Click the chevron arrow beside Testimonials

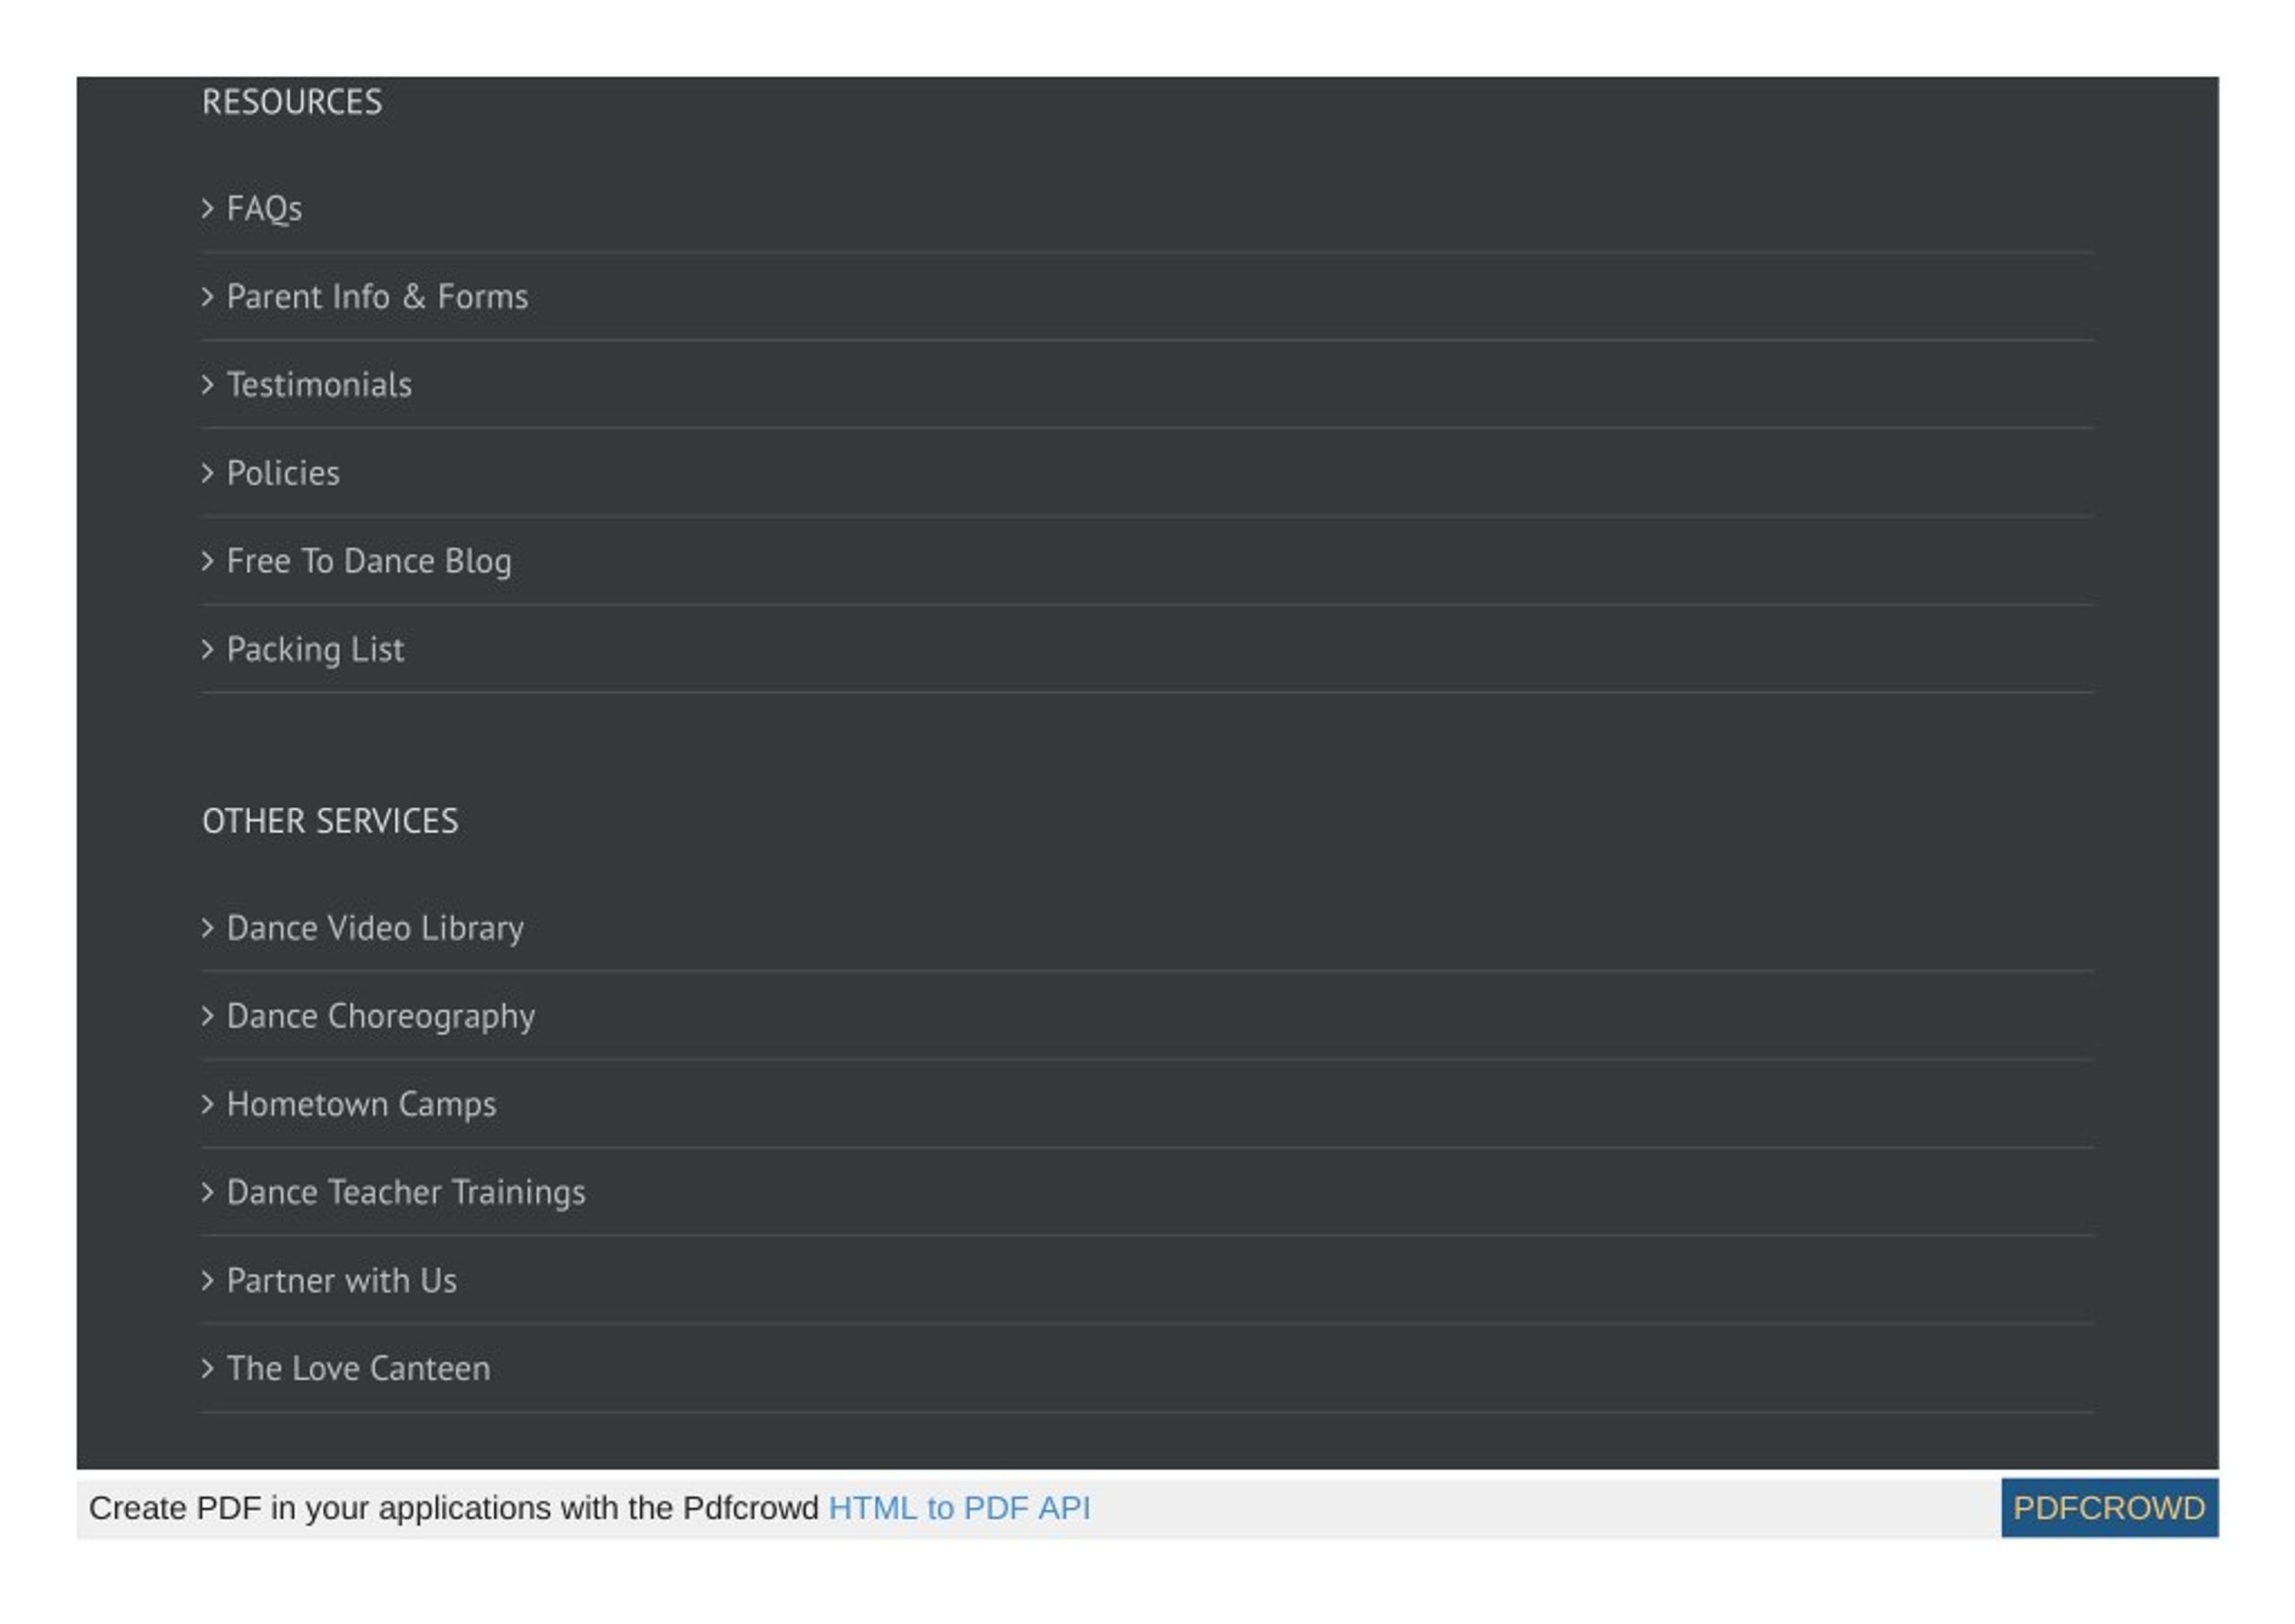click(208, 385)
